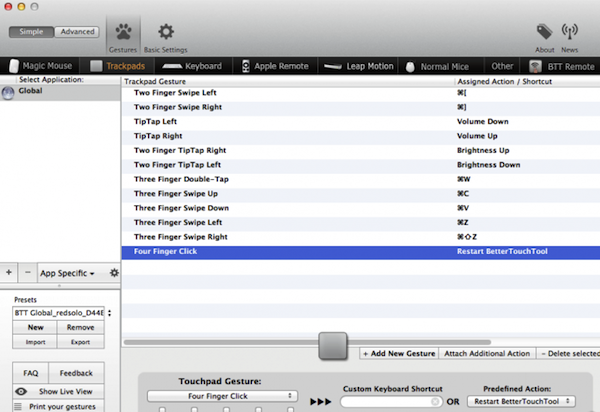600x412 pixels.
Task: Open the About tag icon
Action: [545, 38]
